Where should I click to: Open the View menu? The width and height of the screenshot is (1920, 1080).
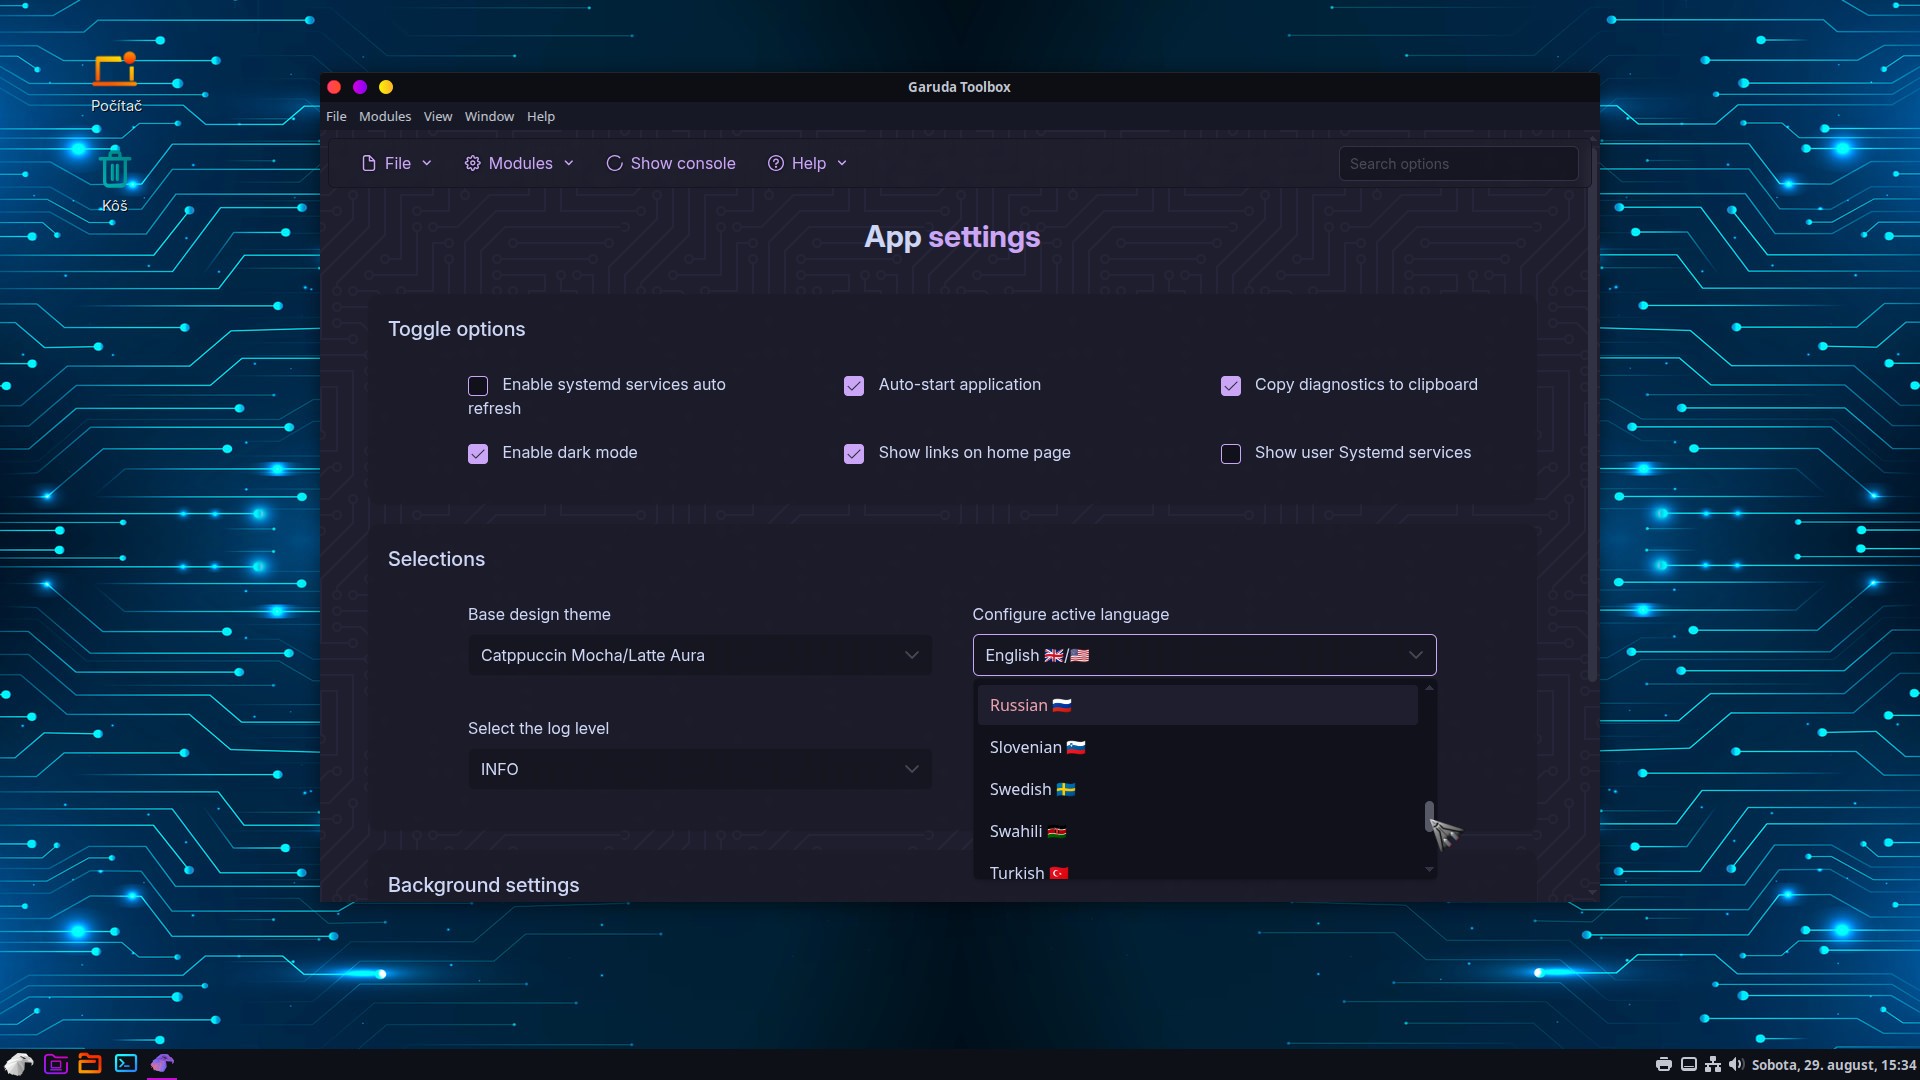pos(438,117)
